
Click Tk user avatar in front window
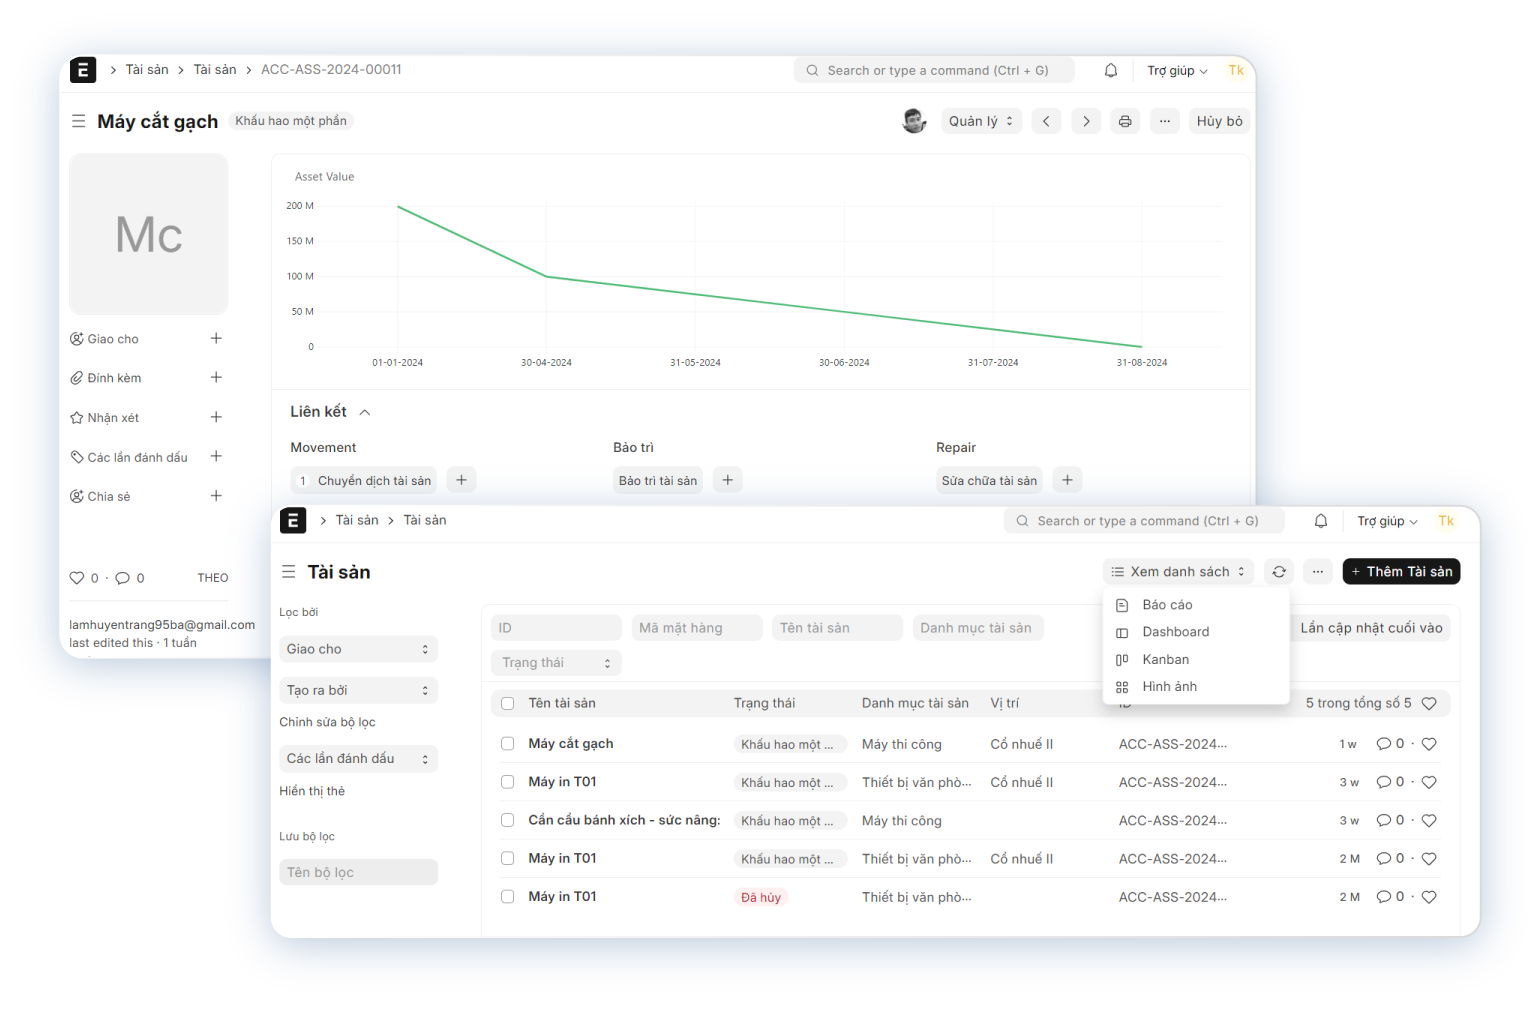click(x=1446, y=521)
